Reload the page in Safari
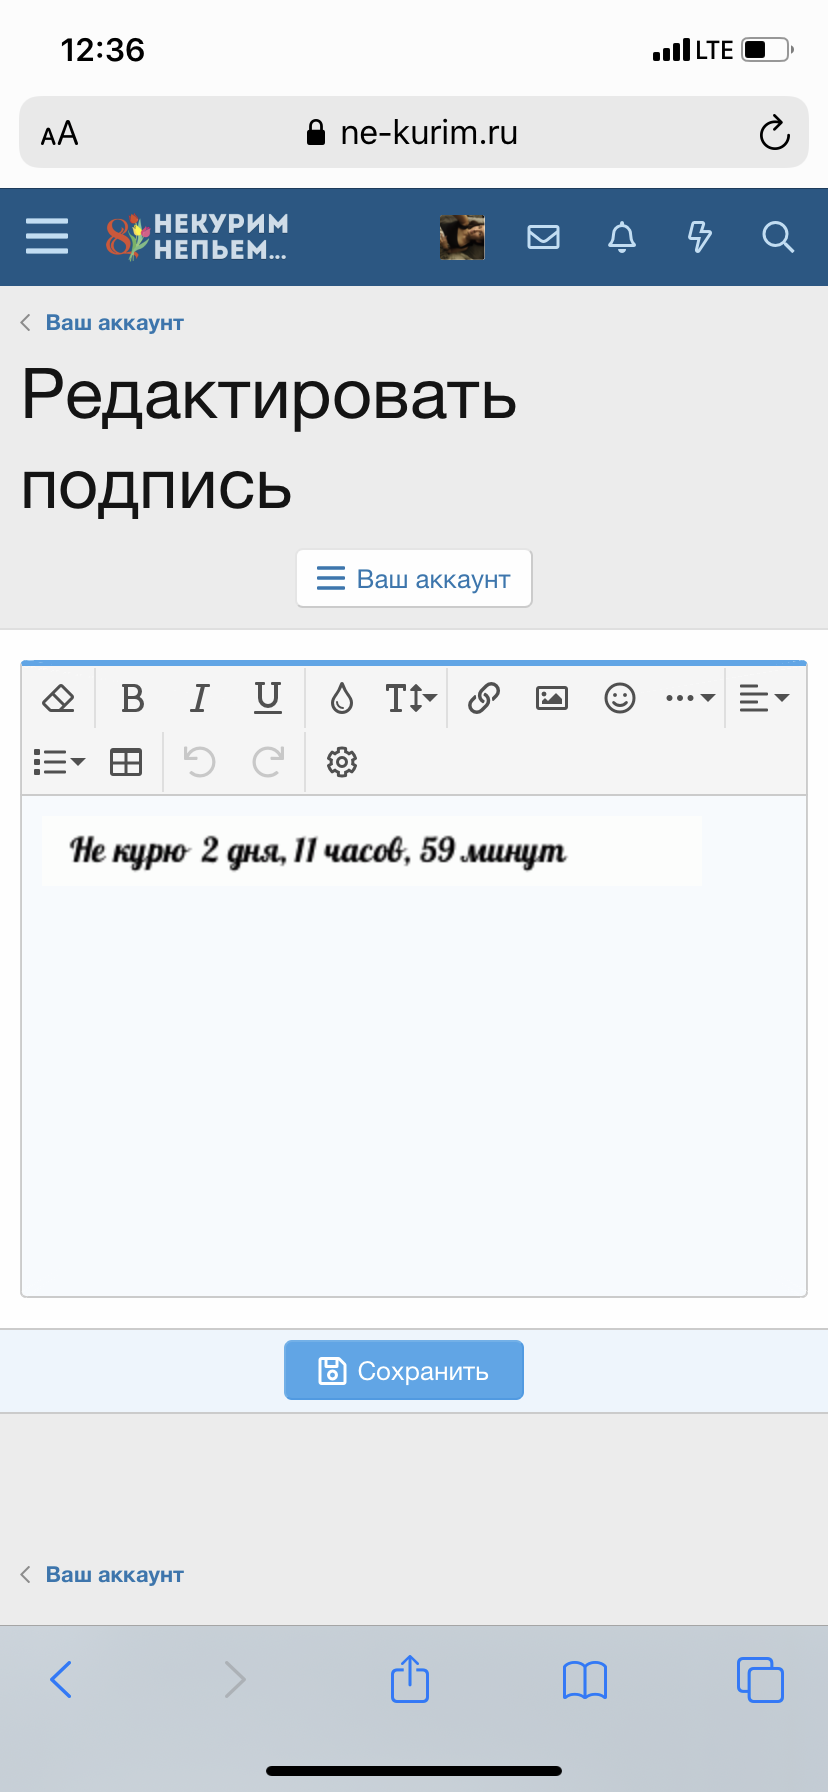 [x=774, y=133]
